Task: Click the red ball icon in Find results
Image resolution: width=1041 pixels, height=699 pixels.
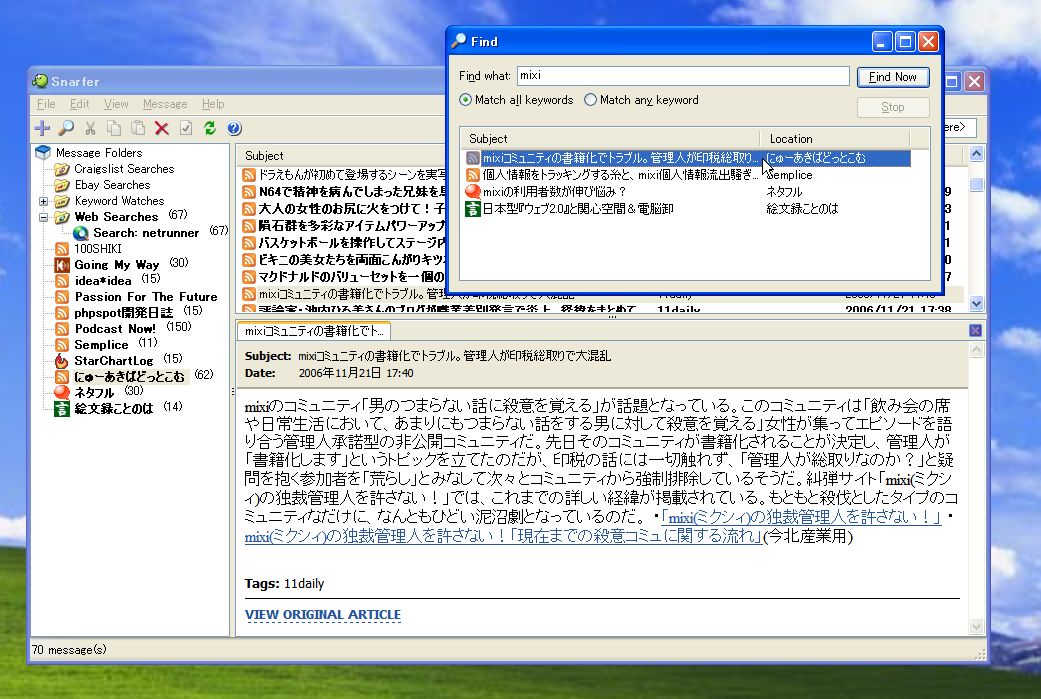Action: pyautogui.click(x=473, y=192)
